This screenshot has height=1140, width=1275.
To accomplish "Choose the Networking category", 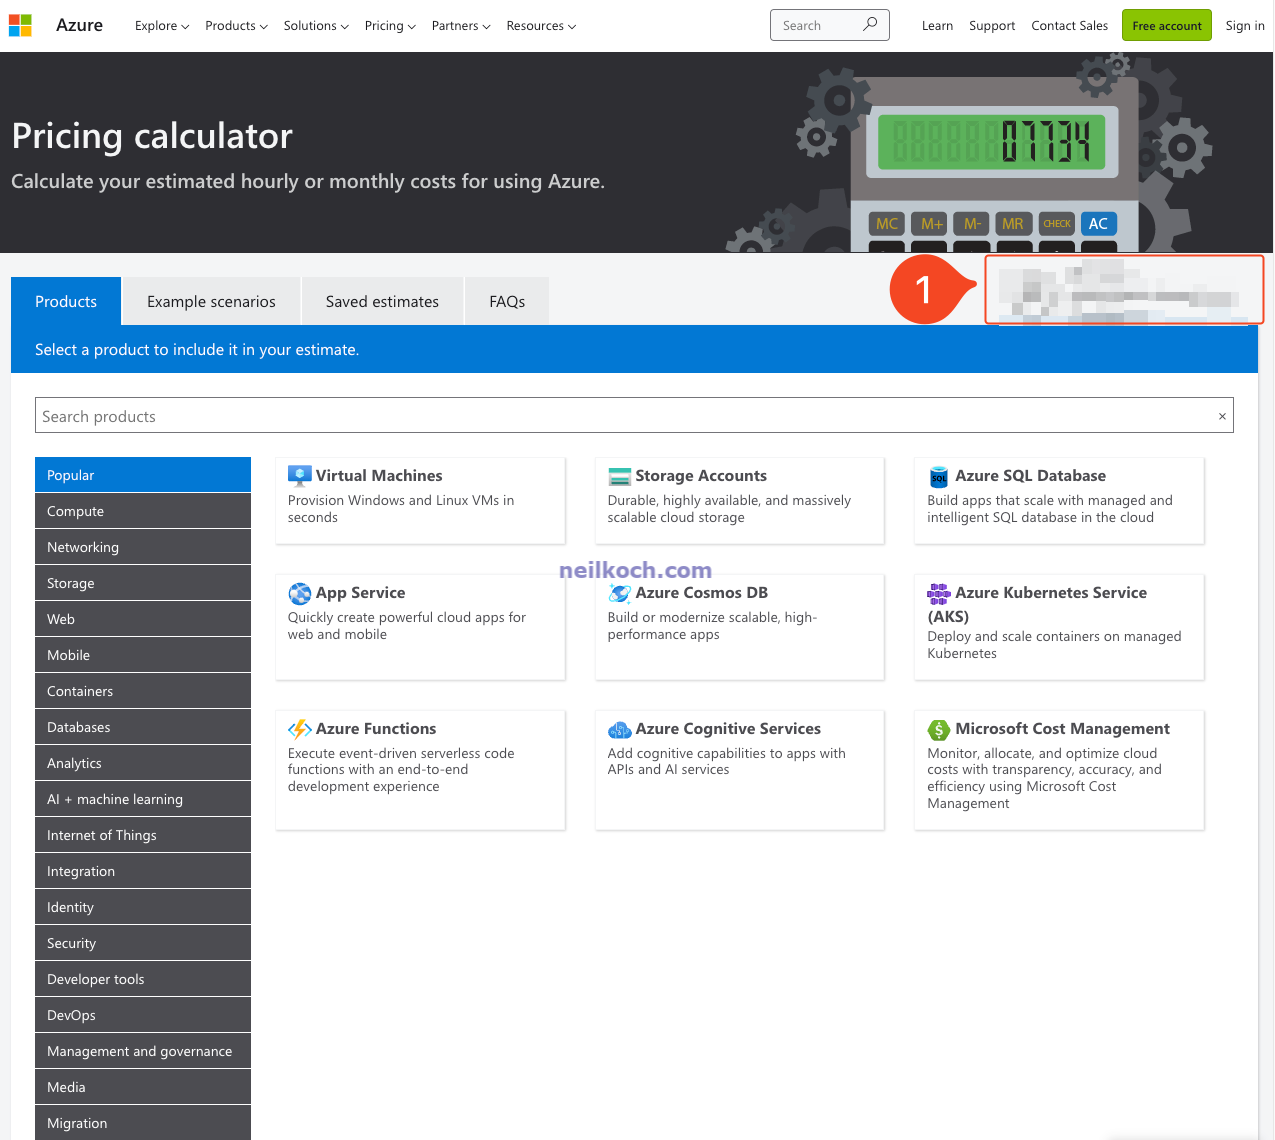I will tap(143, 547).
